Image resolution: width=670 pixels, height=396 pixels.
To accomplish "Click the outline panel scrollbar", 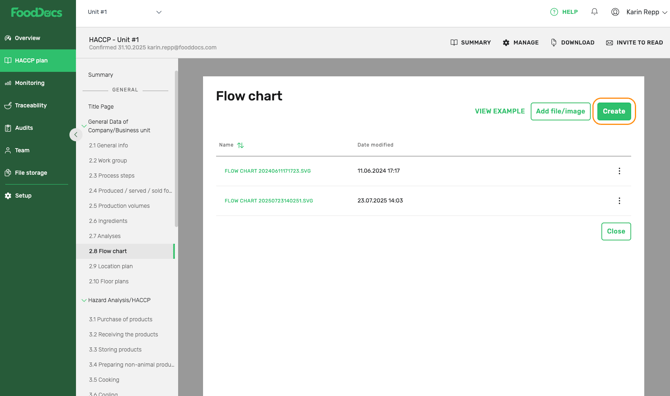I will (x=176, y=149).
